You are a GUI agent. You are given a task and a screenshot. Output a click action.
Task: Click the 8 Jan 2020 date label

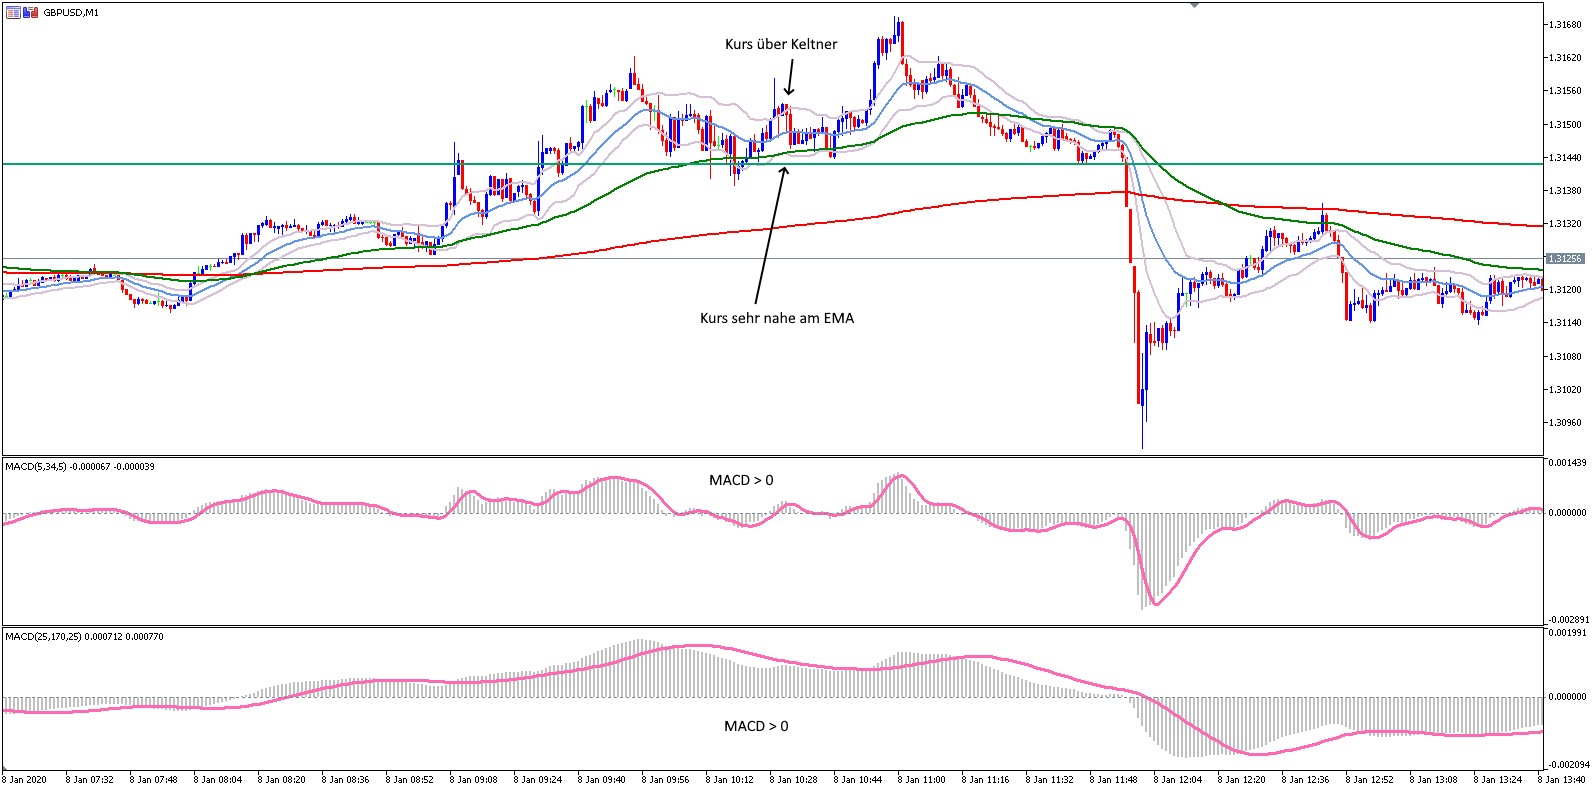point(25,779)
